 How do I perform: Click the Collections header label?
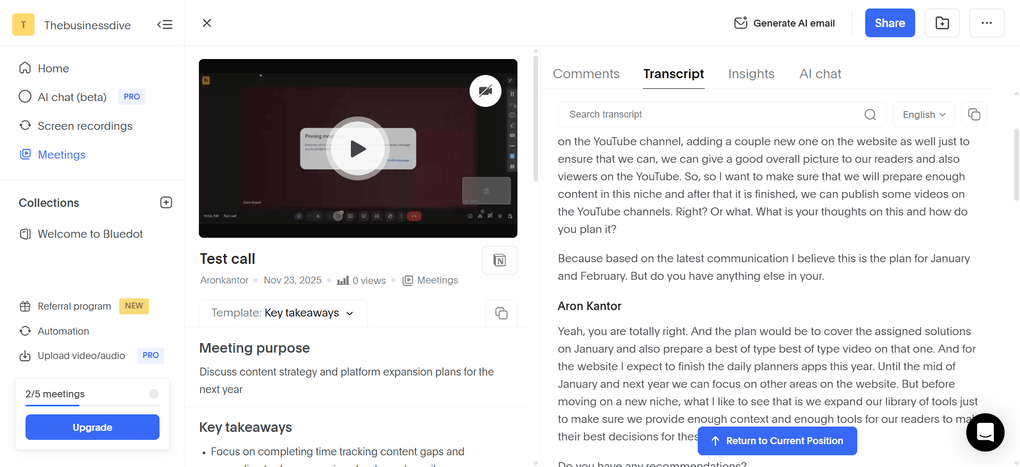click(x=49, y=202)
